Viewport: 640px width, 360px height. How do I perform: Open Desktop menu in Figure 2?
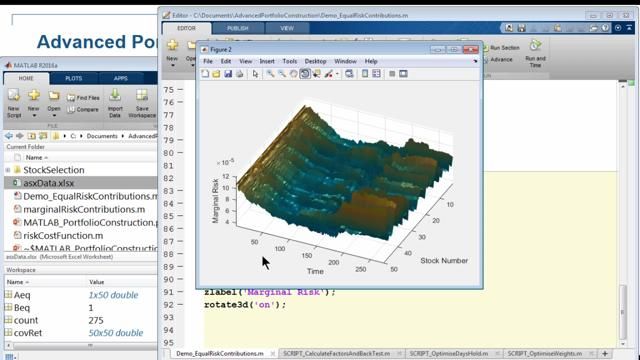click(x=316, y=61)
